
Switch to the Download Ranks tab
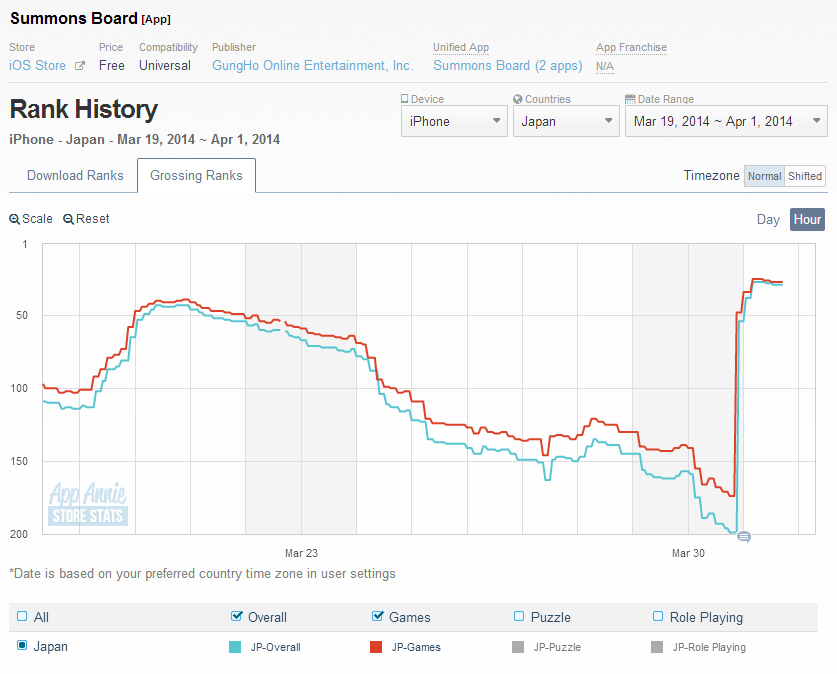pyautogui.click(x=75, y=176)
